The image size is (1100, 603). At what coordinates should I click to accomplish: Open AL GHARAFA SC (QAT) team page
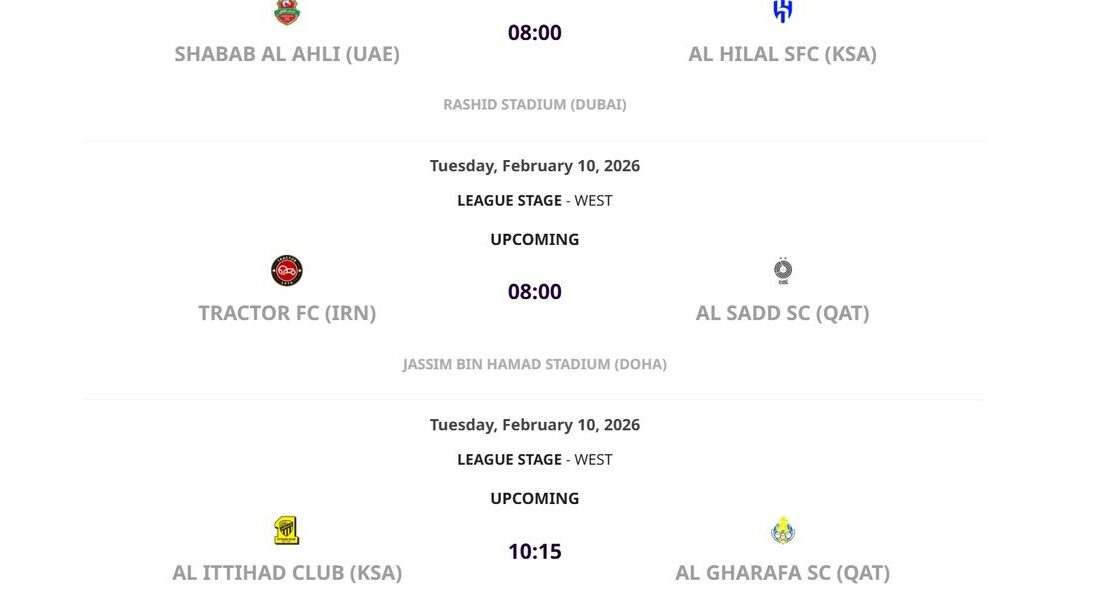pyautogui.click(x=782, y=573)
